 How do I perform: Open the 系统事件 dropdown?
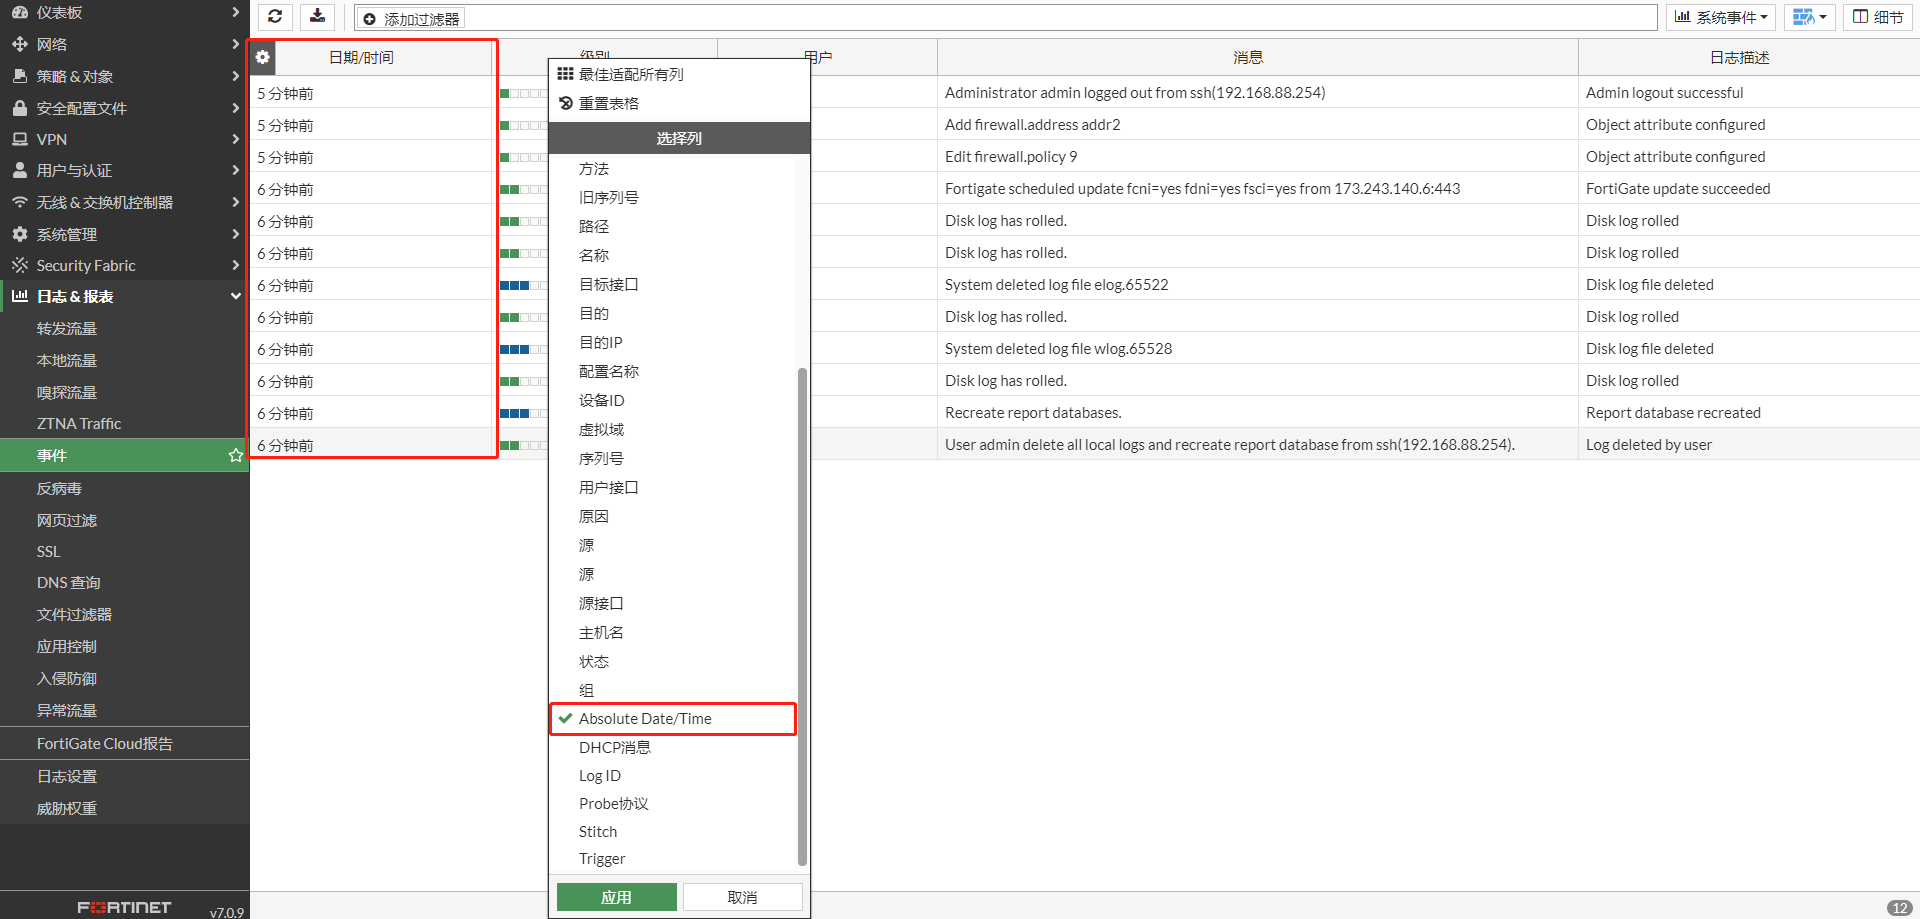(x=1721, y=17)
